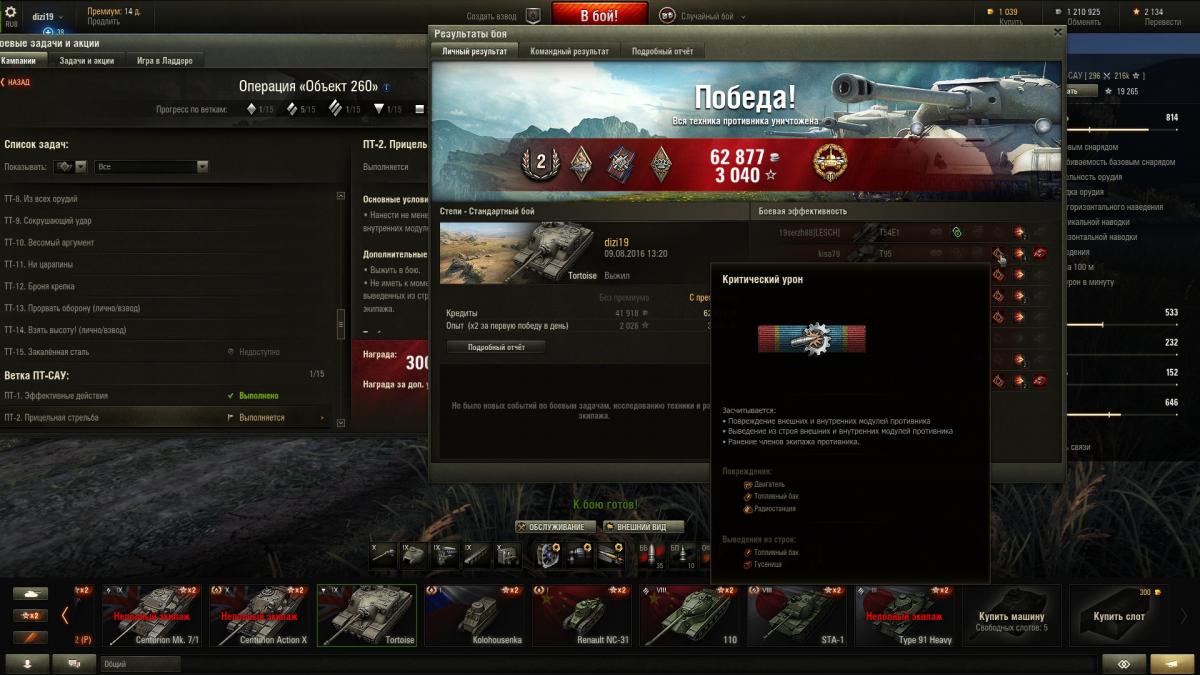Switch to Личный результат tab
Viewport: 1200px width, 675px height.
click(475, 51)
